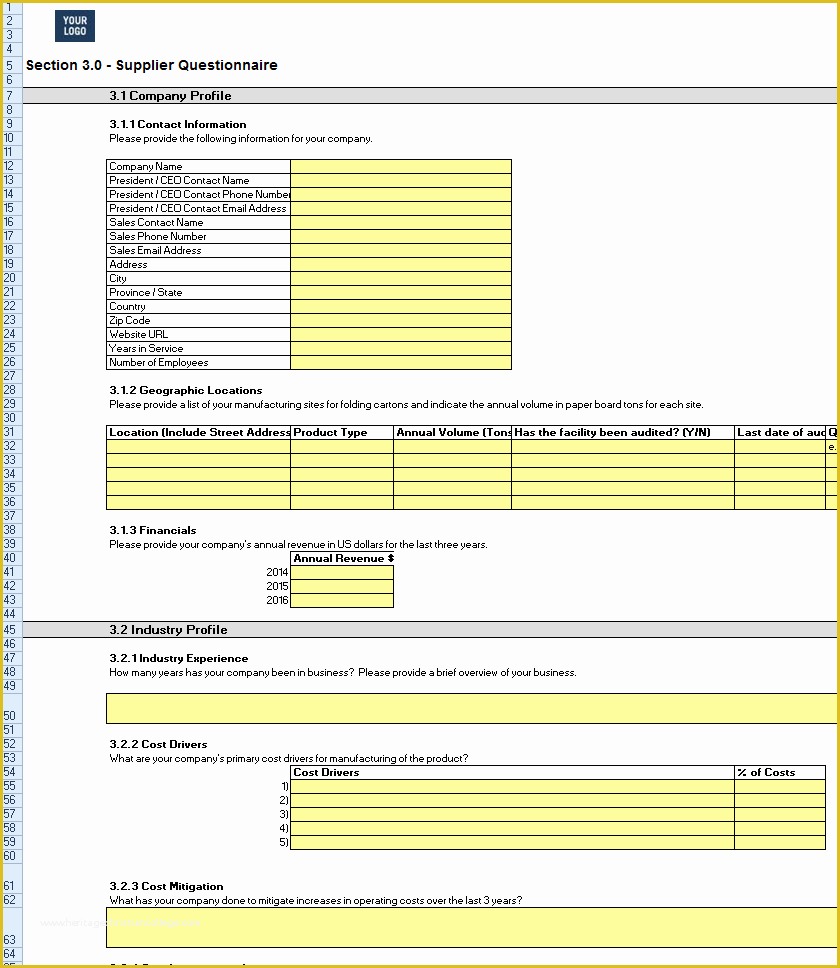Select the yellow cell next to City
The image size is (840, 968).
[401, 278]
